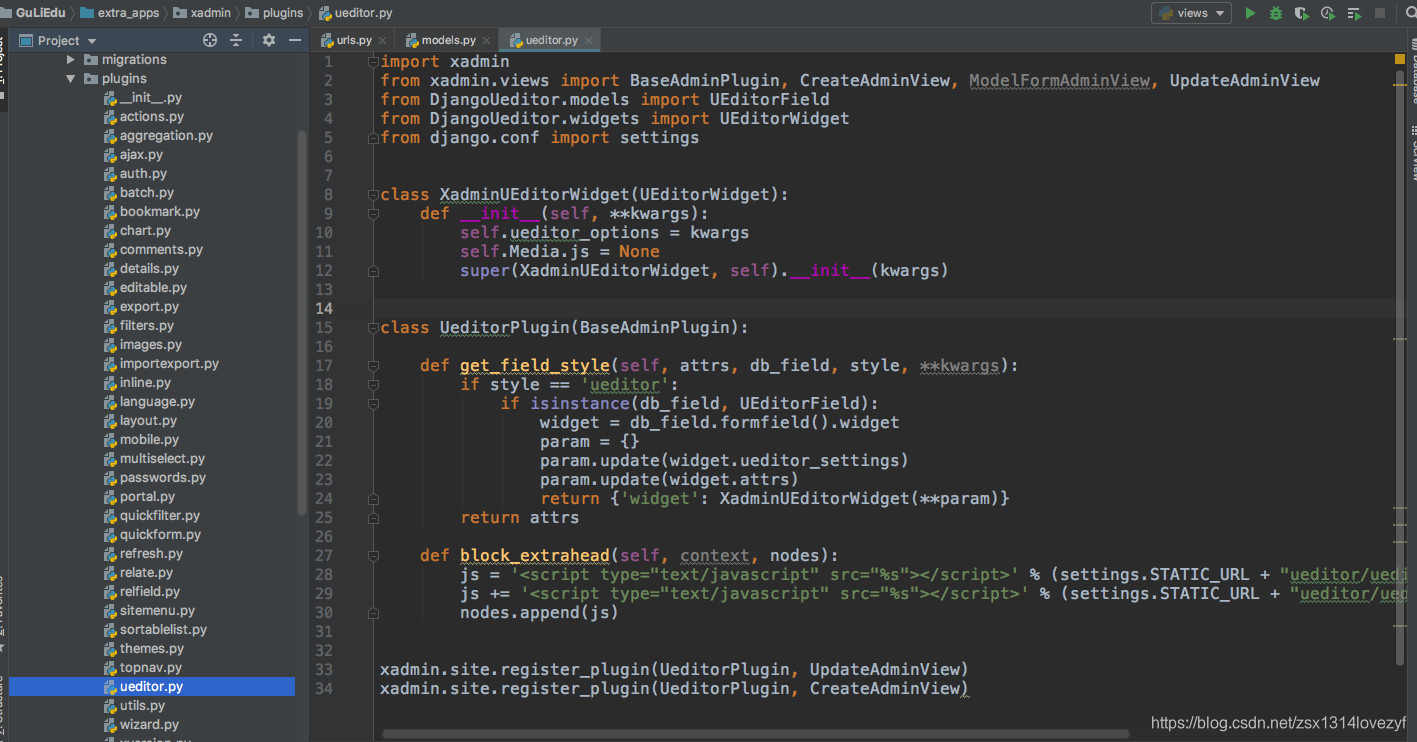Image resolution: width=1417 pixels, height=742 pixels.
Task: Locate current file with crosshair icon
Action: click(210, 40)
